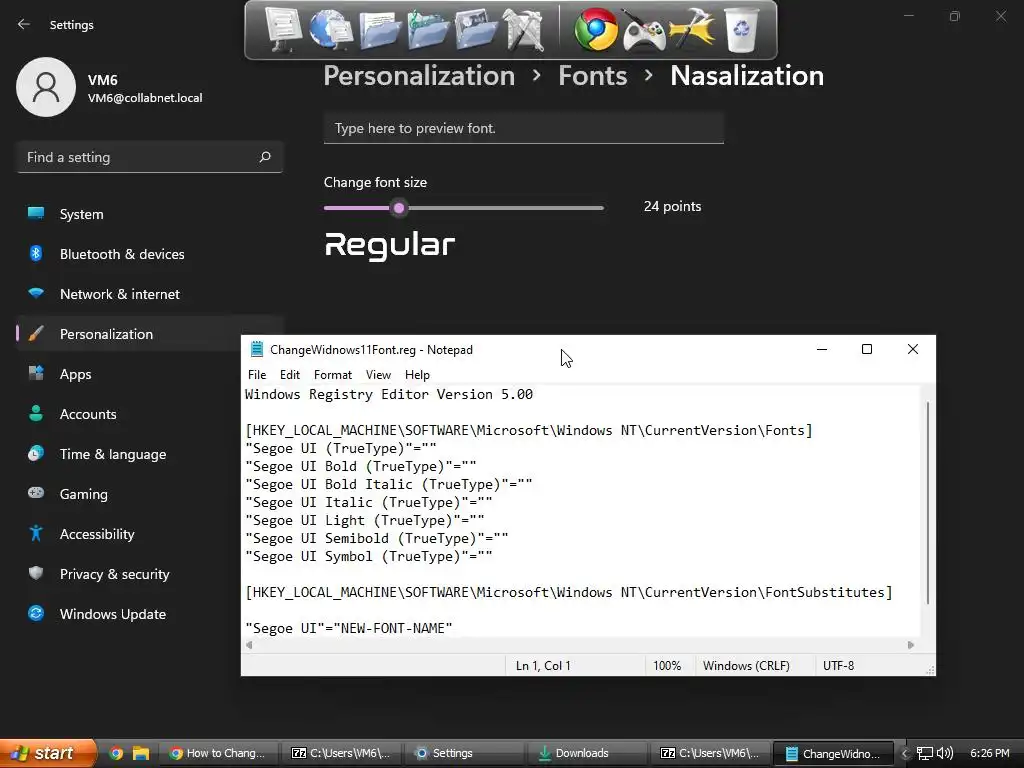Open the globe network icon in dock
The image size is (1024, 768).
tap(331, 29)
